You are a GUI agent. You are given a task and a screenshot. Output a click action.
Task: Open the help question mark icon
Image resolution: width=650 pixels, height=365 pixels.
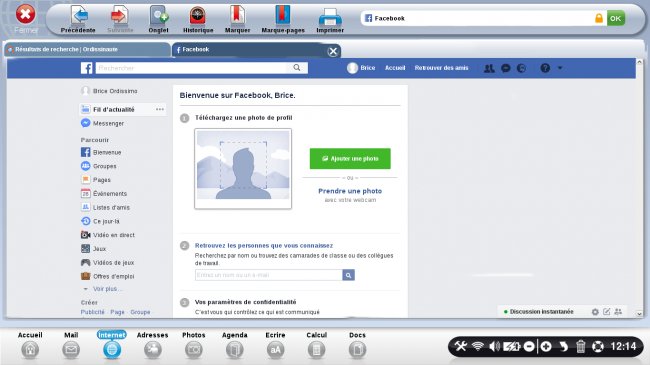[x=545, y=68]
